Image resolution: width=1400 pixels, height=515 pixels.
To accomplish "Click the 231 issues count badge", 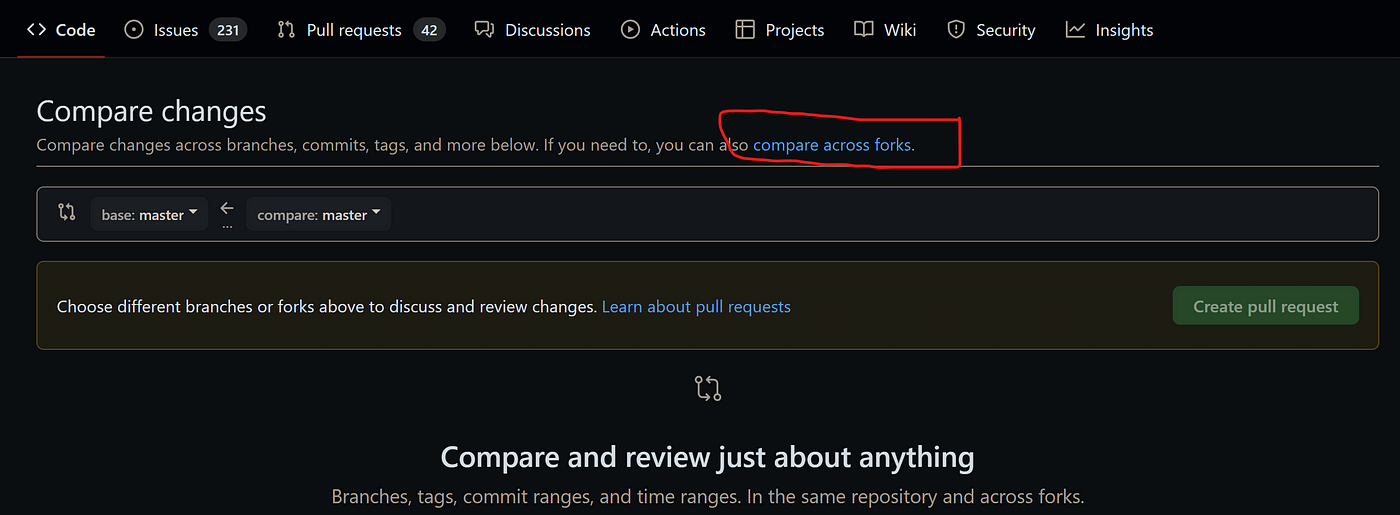I will click(x=228, y=30).
